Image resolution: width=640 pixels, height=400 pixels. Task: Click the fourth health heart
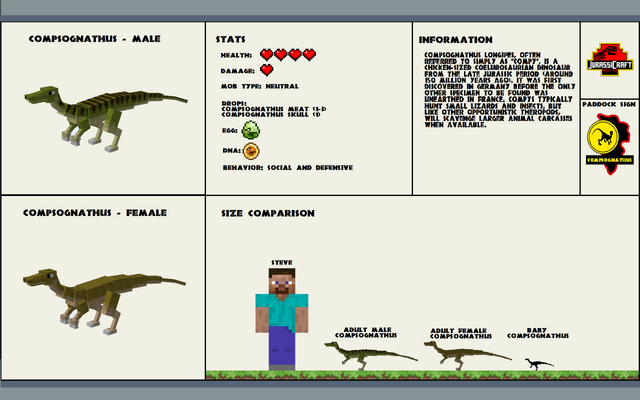pyautogui.click(x=309, y=54)
